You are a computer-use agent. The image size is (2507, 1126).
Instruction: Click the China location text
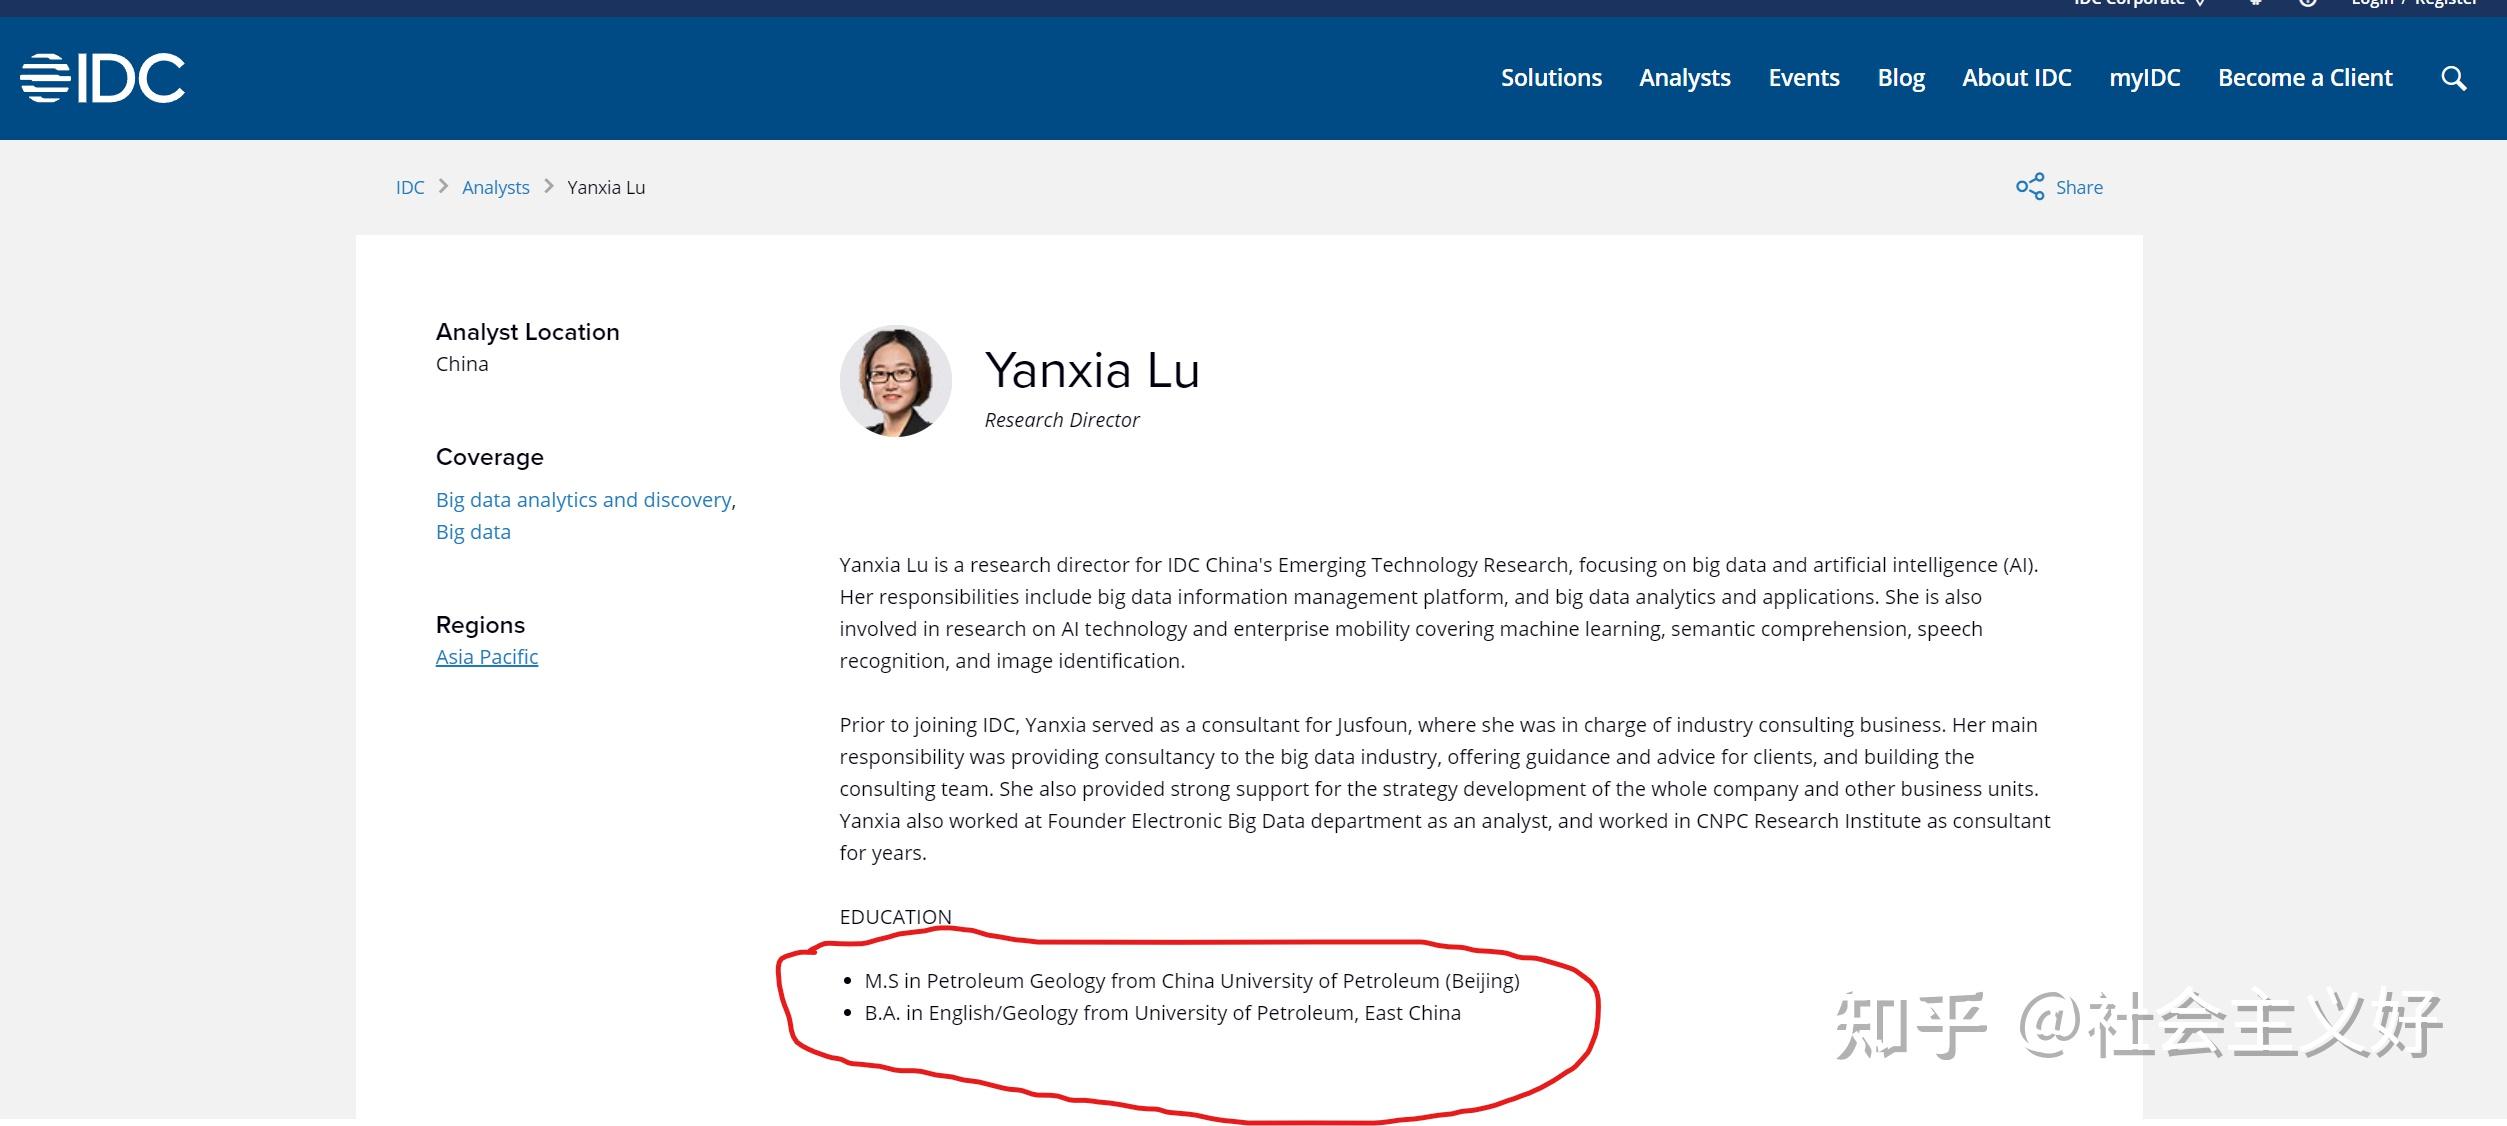tap(462, 364)
